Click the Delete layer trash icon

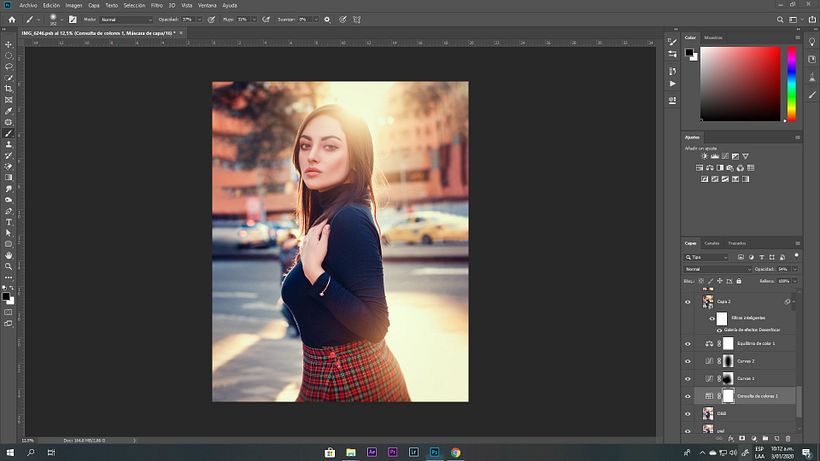coord(788,439)
